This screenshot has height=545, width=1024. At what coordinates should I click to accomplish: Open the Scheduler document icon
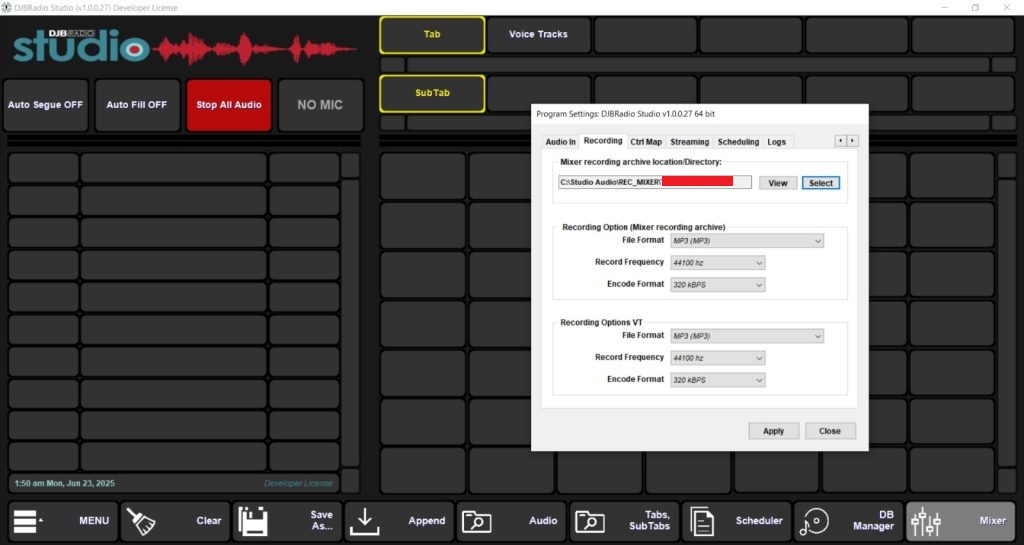pyautogui.click(x=703, y=521)
